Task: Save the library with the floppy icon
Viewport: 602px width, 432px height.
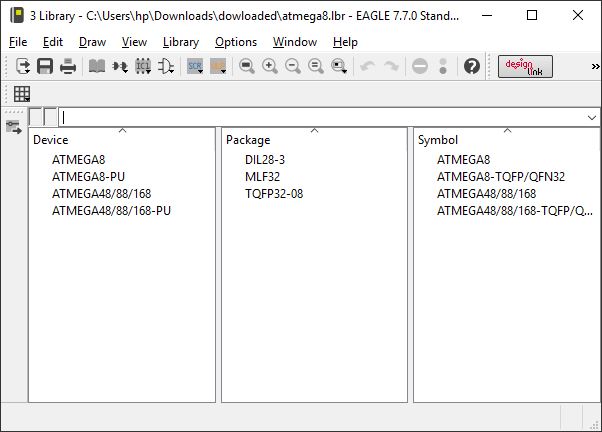Action: [x=45, y=66]
